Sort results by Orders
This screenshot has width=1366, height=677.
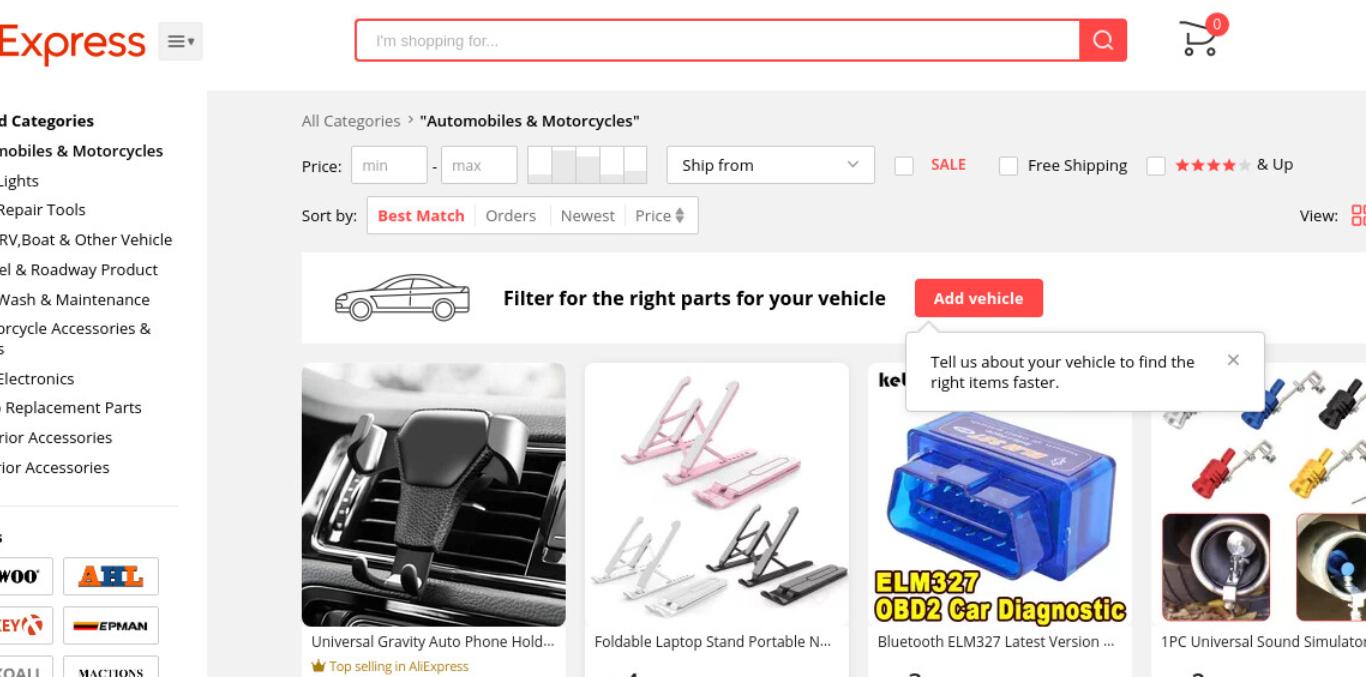511,215
